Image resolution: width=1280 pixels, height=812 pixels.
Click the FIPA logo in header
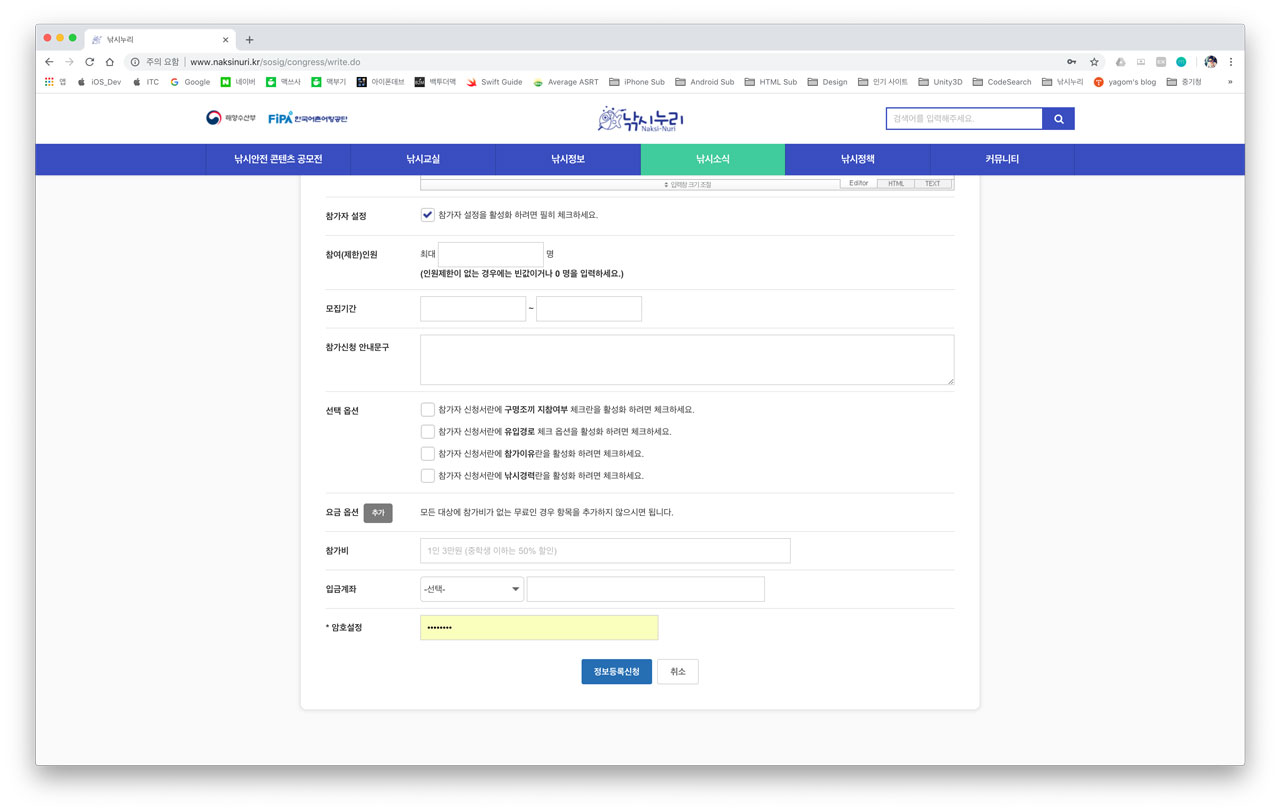coord(308,118)
